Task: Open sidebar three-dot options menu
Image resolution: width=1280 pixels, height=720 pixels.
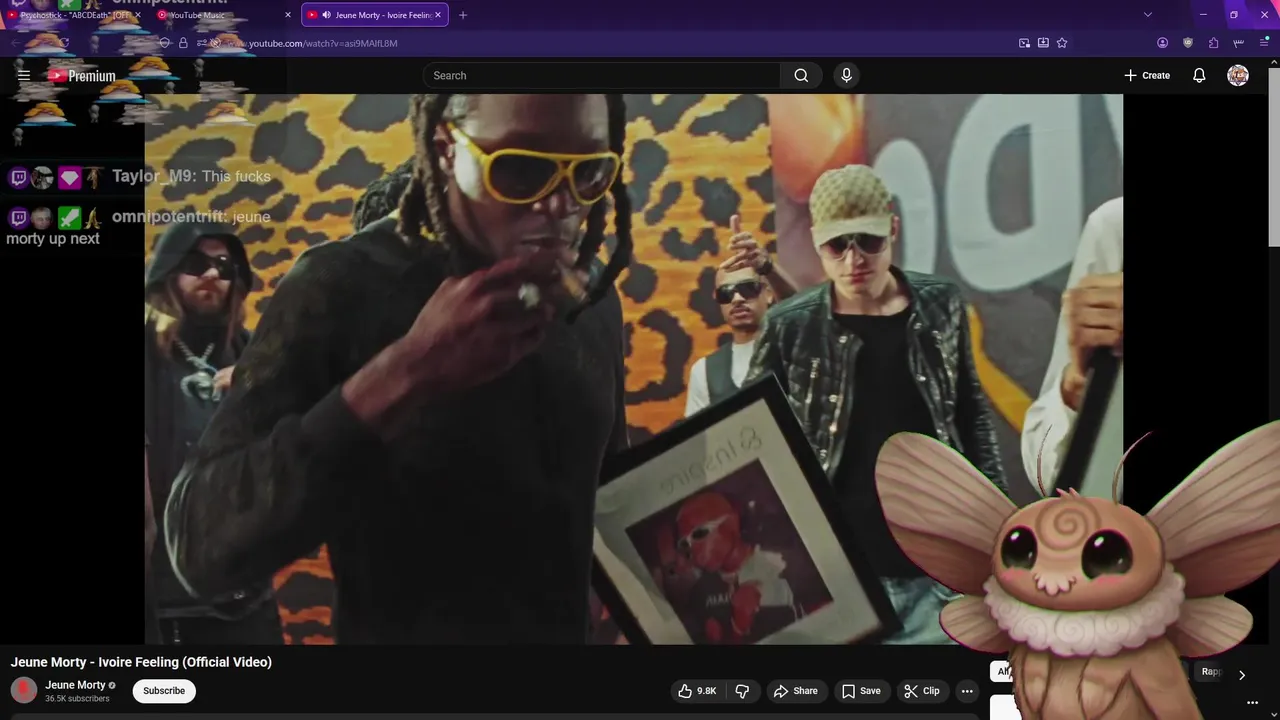Action: [x=1252, y=703]
